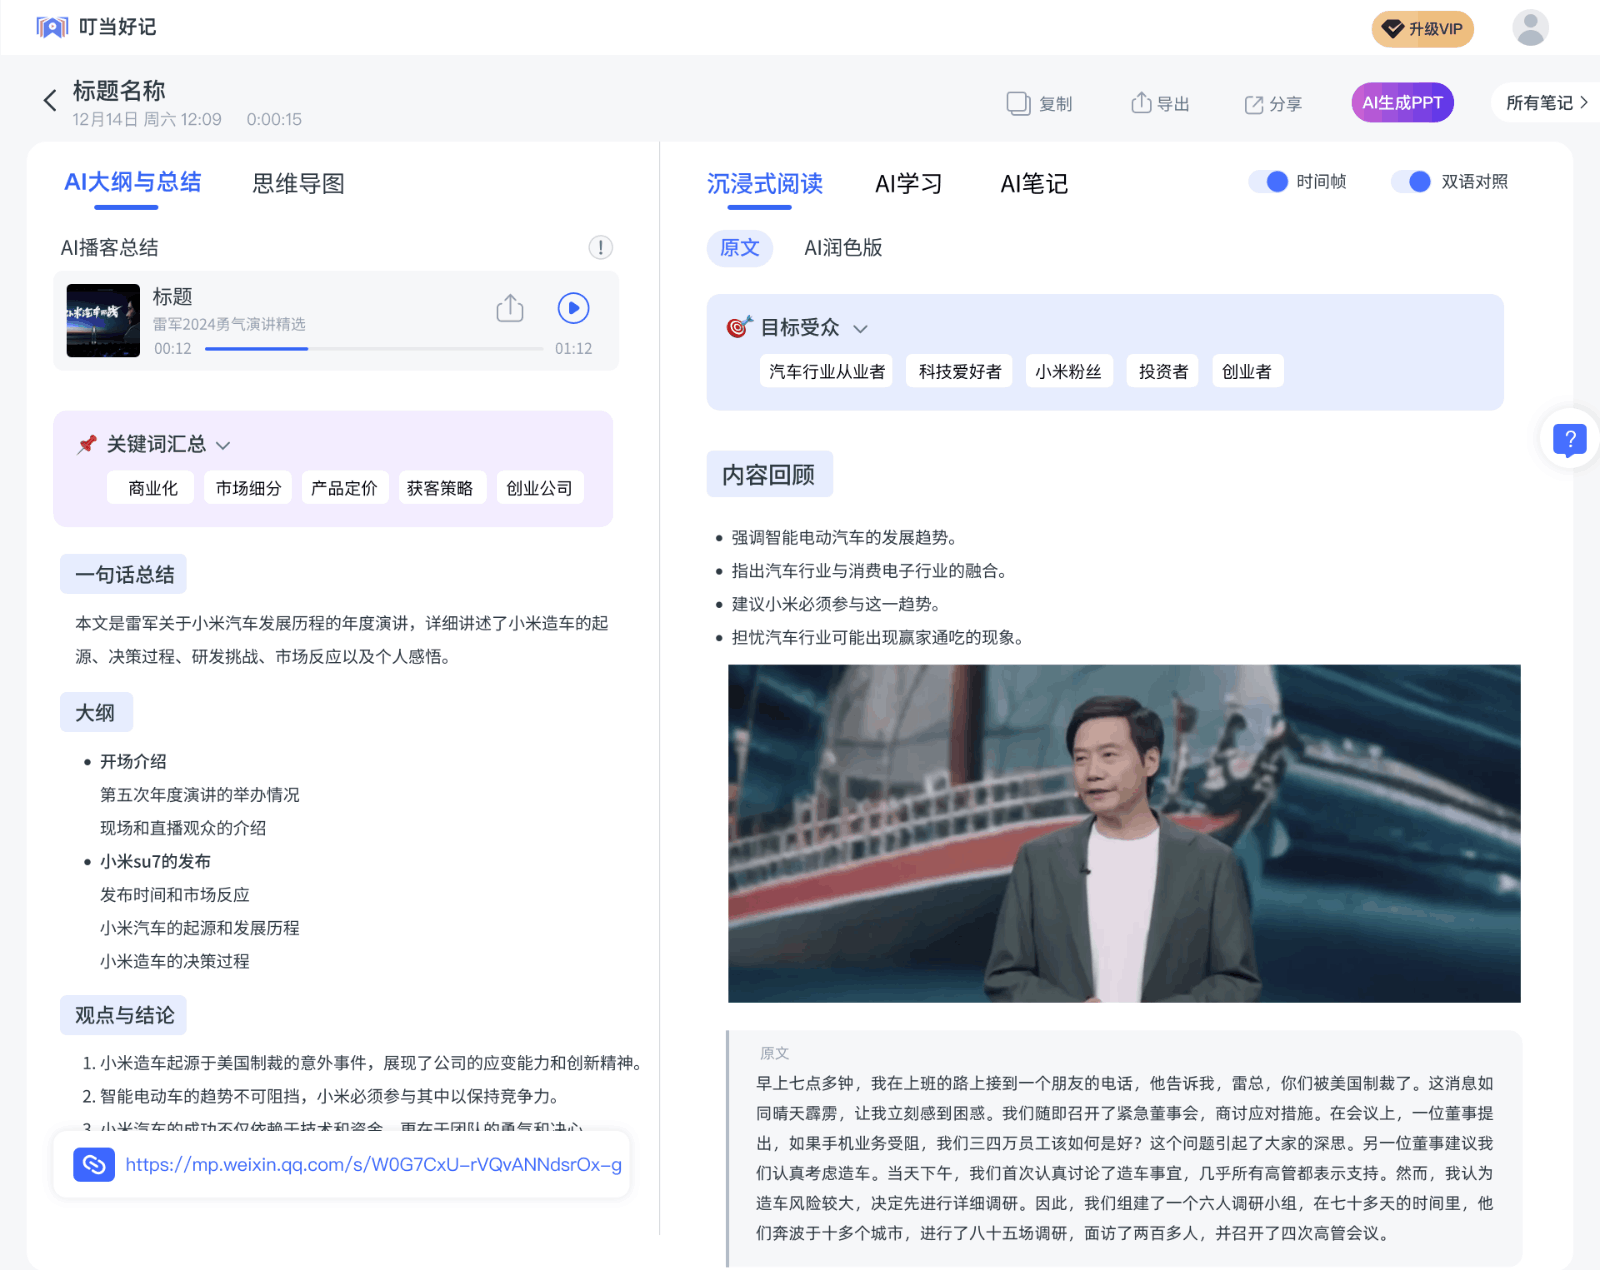Click the 一句话总结 heading

point(124,574)
